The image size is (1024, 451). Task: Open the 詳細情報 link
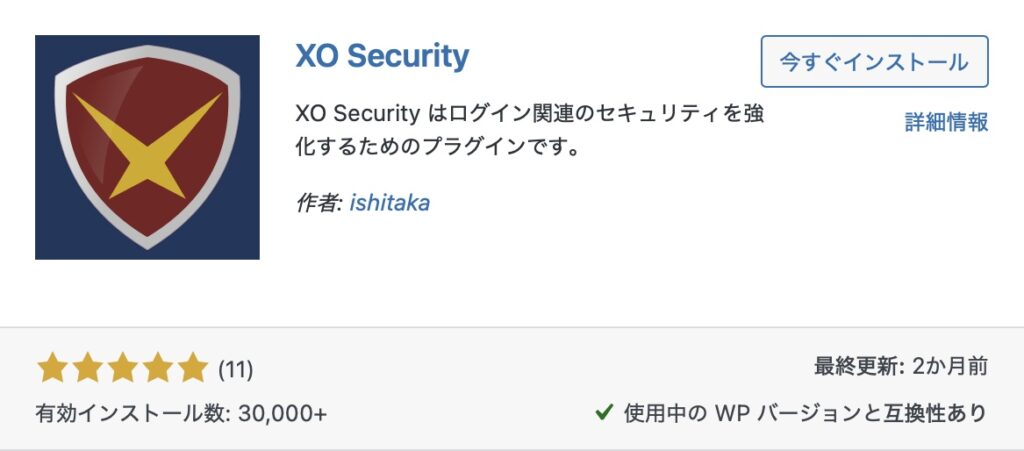(x=946, y=122)
